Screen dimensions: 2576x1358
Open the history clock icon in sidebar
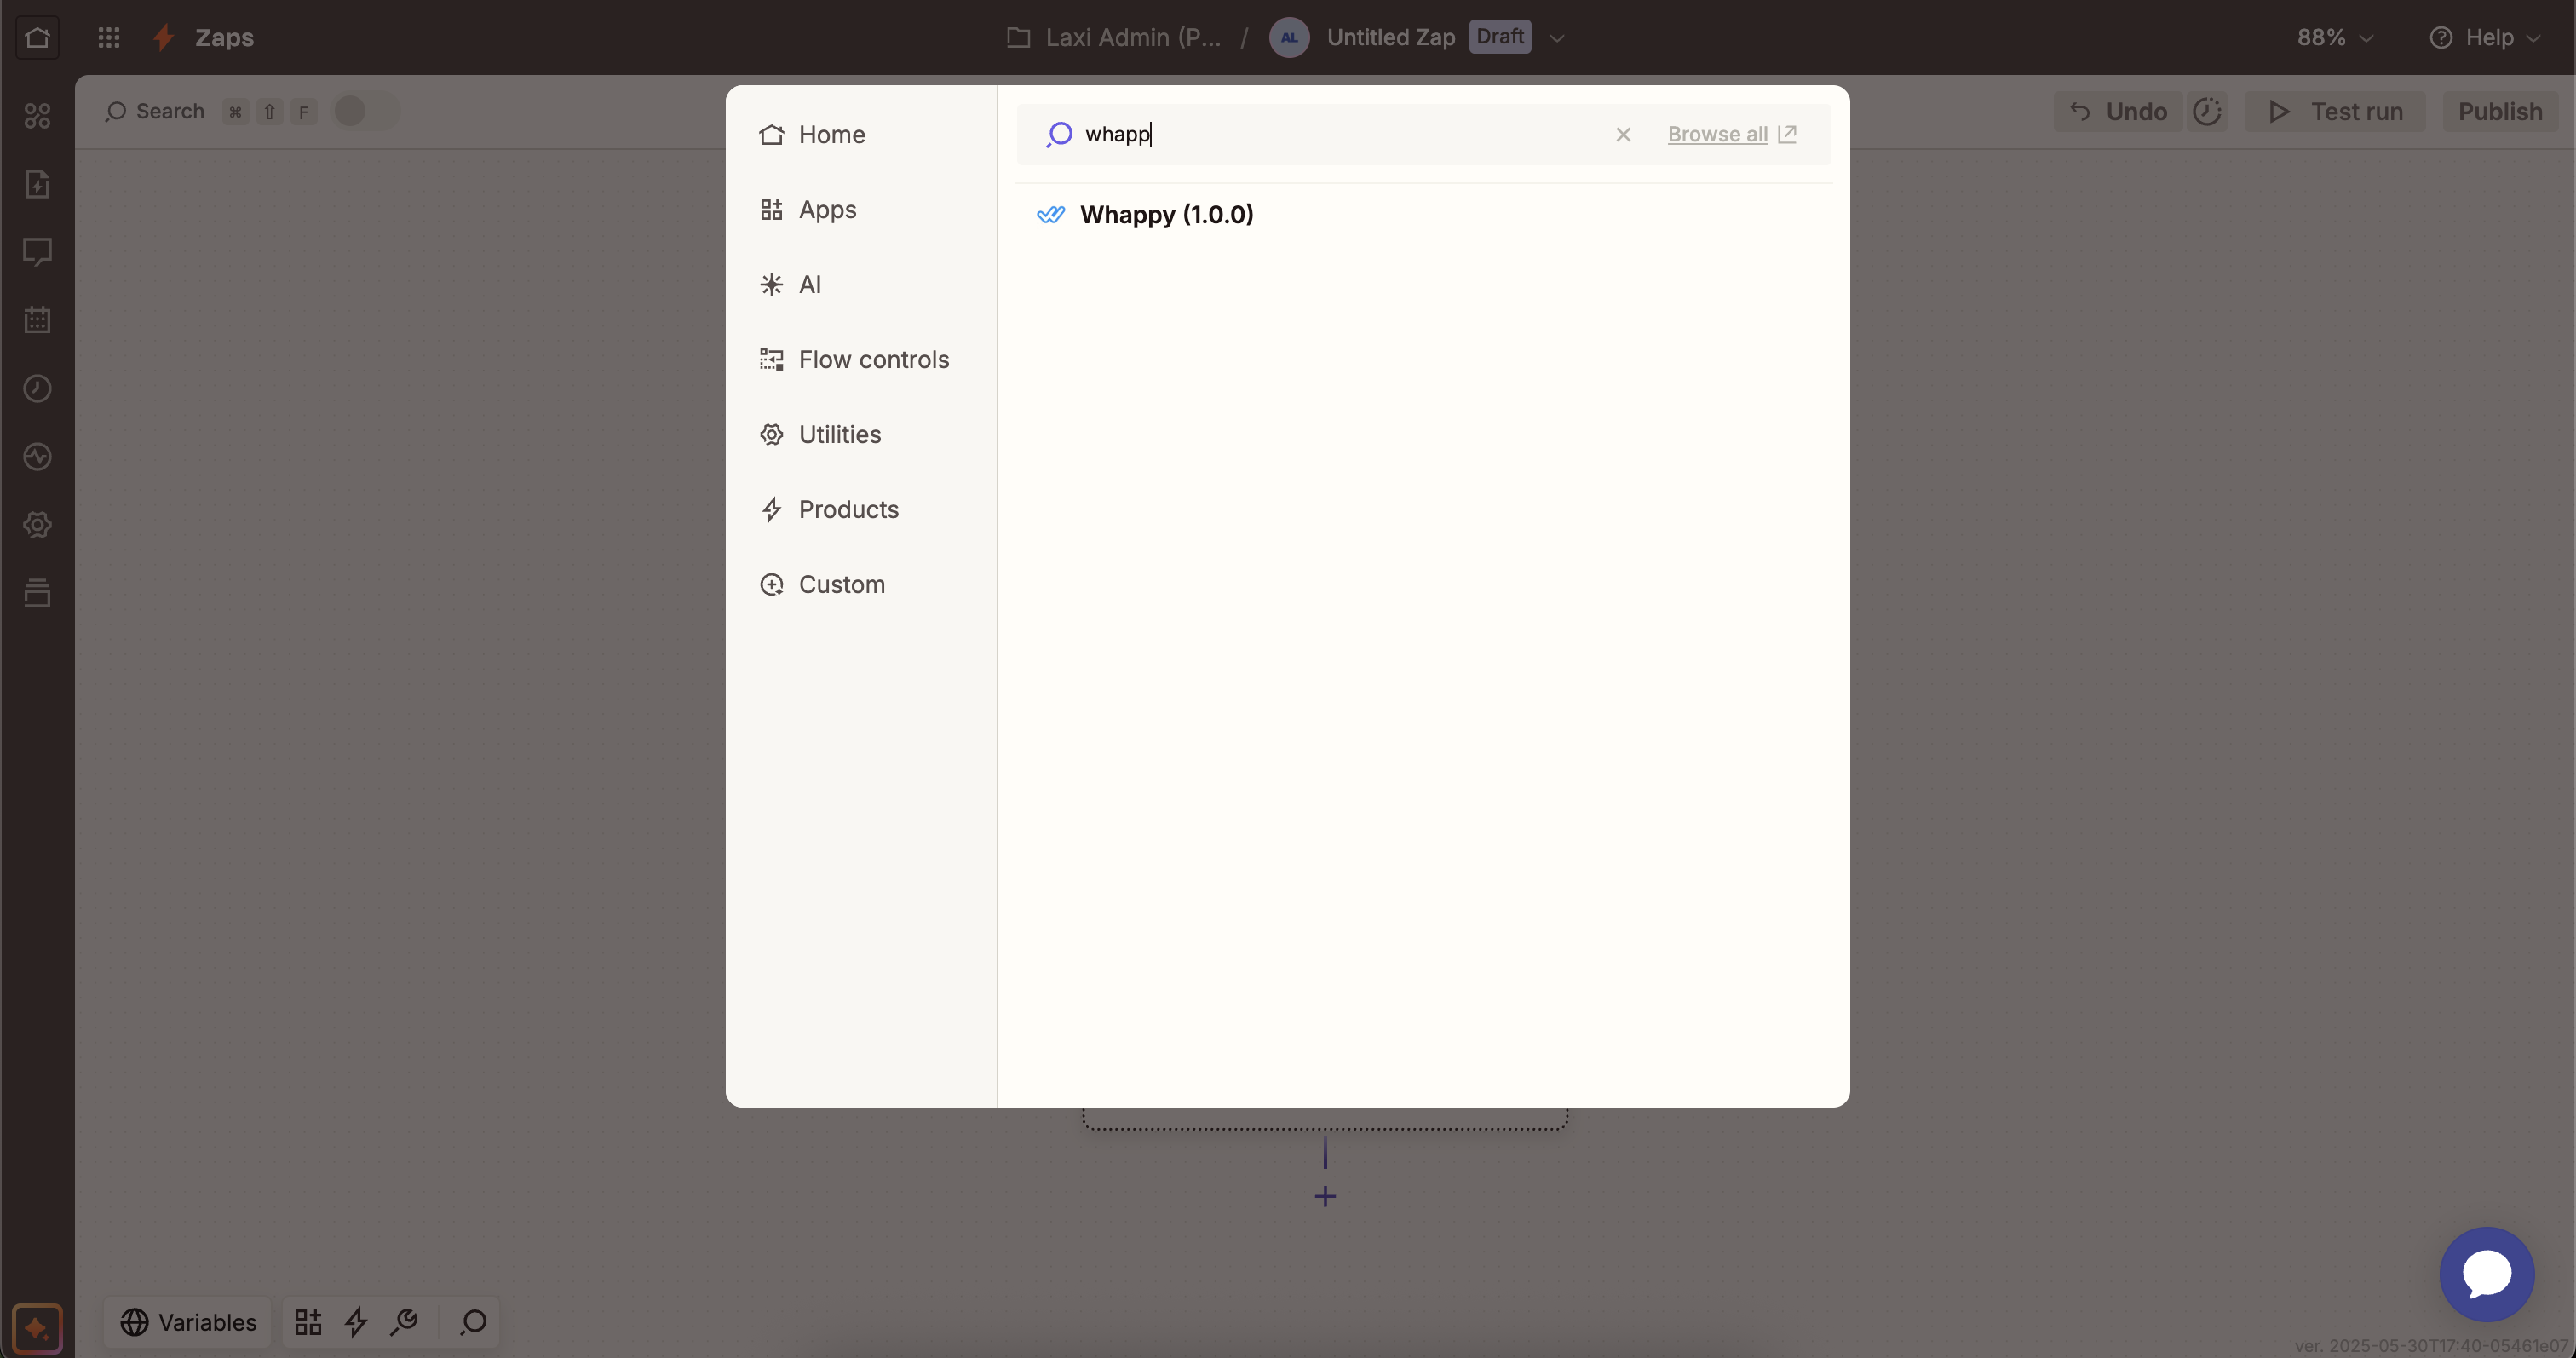point(37,389)
